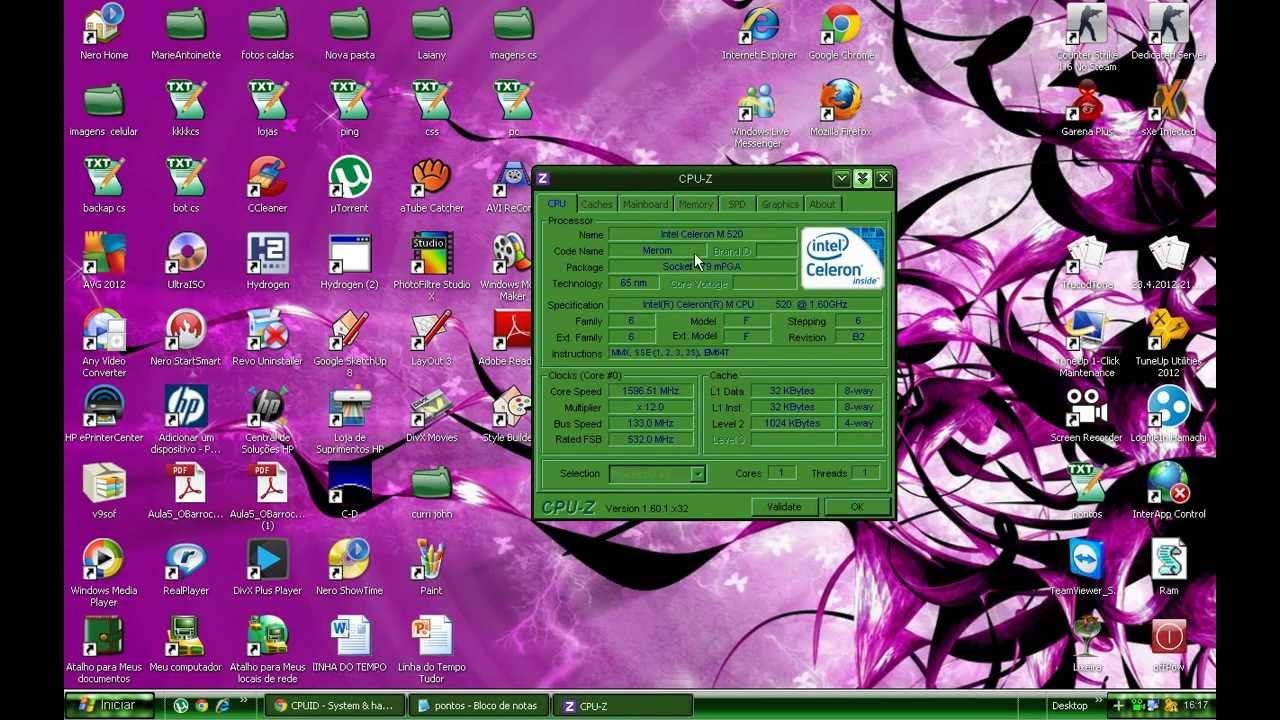This screenshot has width=1280, height=720.
Task: Open Revo Uninstaller
Action: [x=268, y=339]
